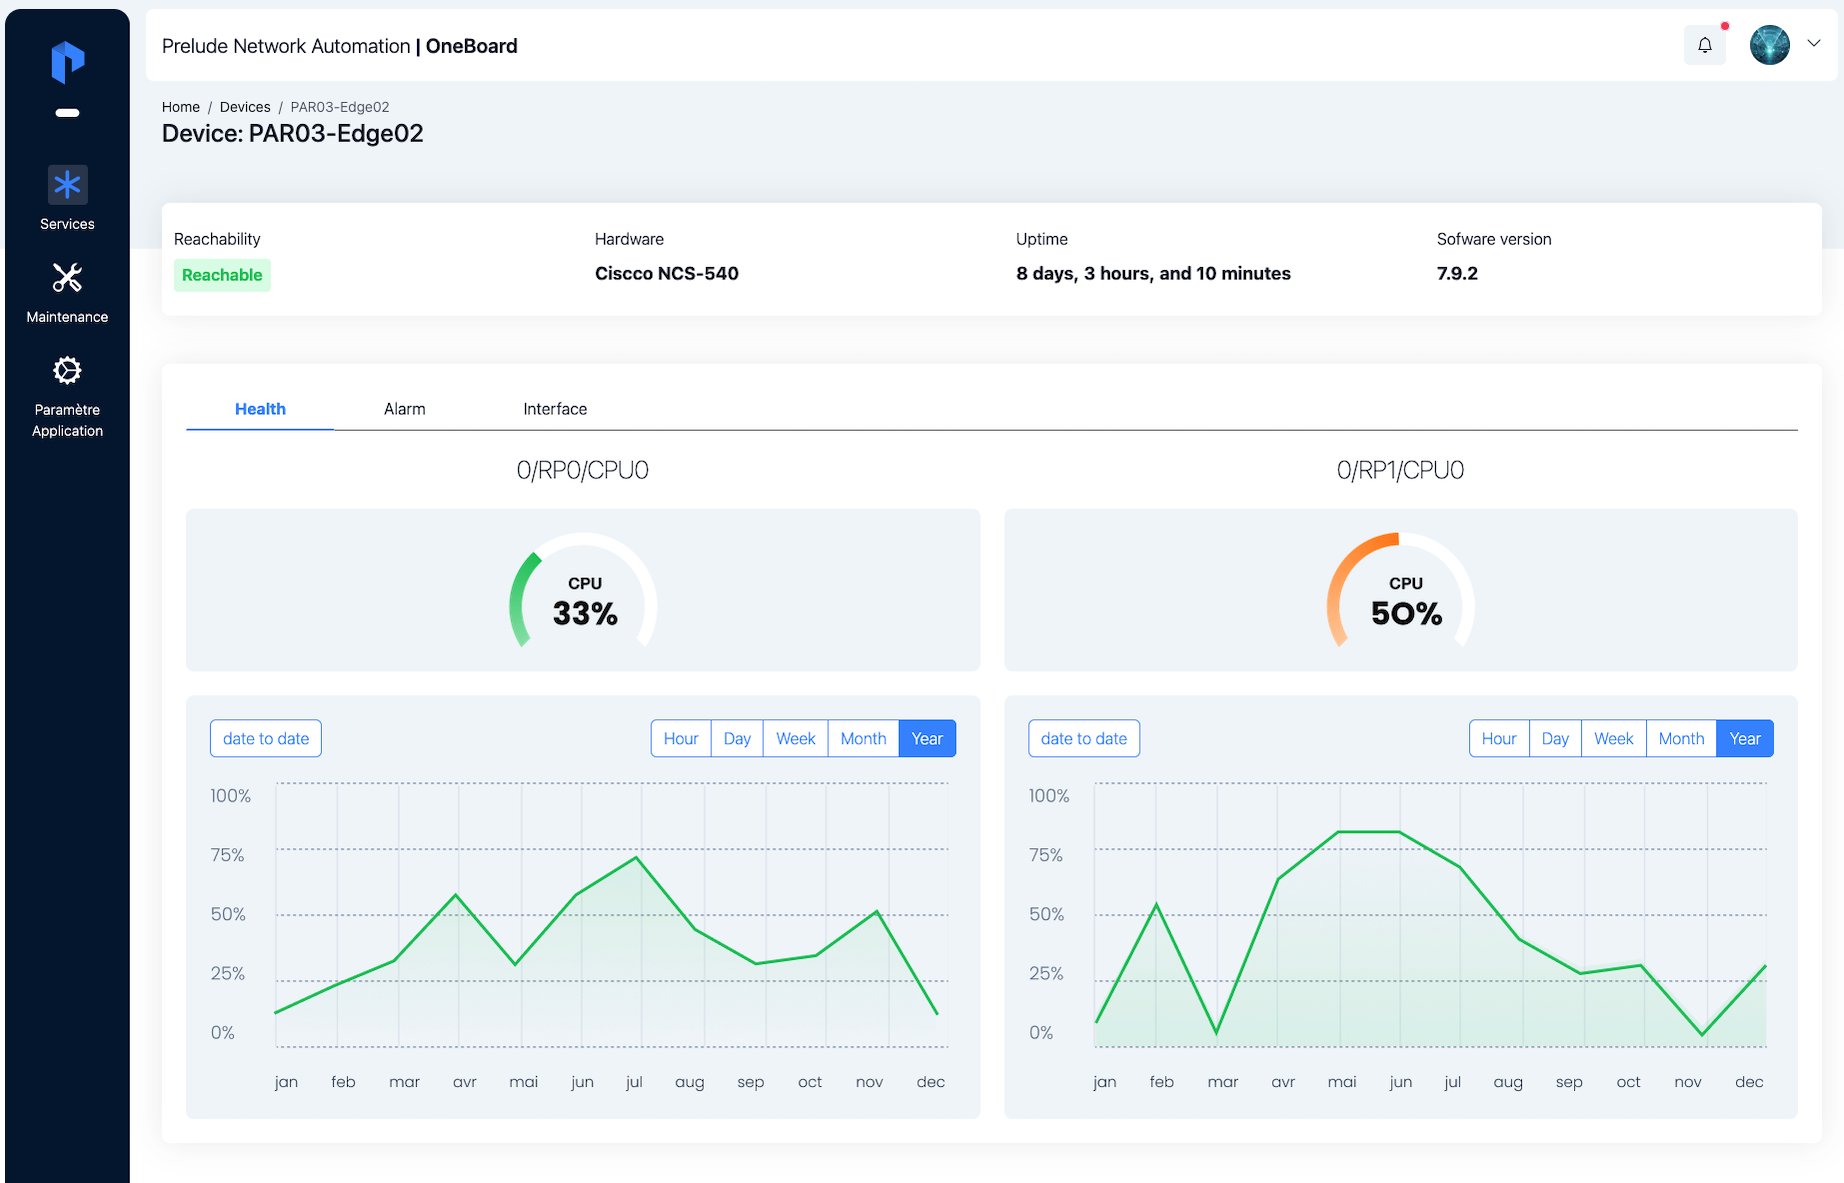
Task: Go to Home breadcrumb link
Action: (181, 107)
